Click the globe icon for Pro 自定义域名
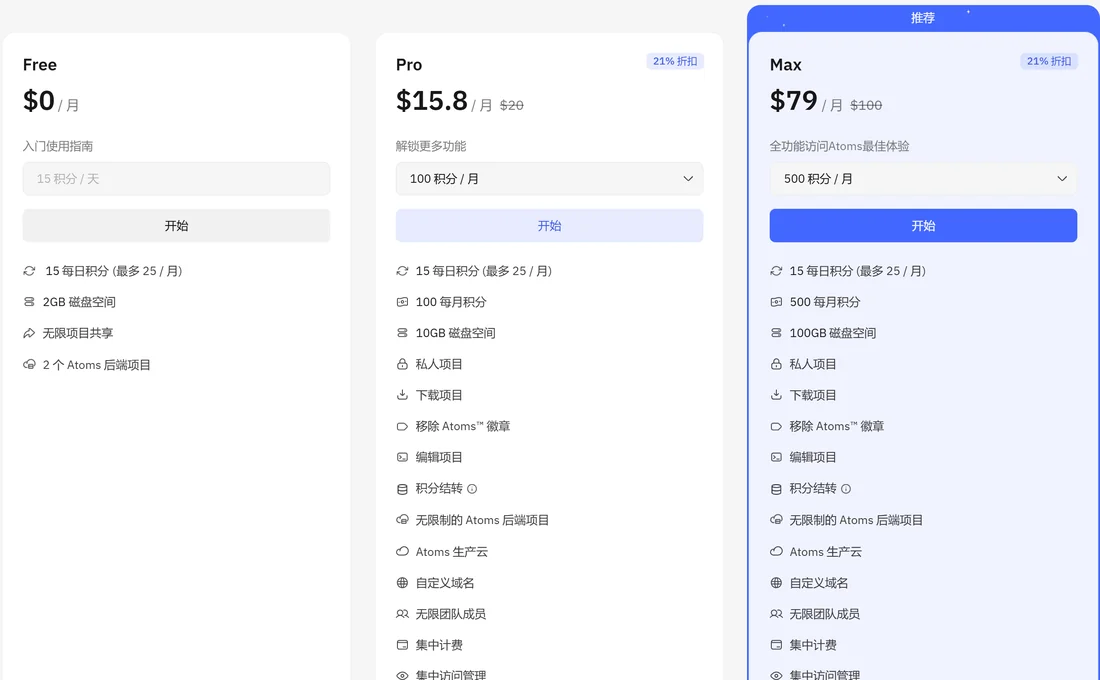 point(402,582)
